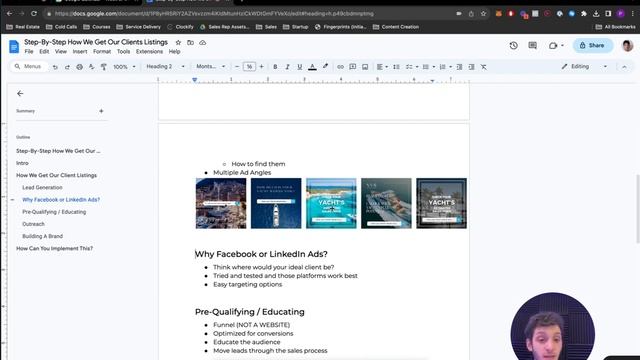Viewport: 640px width, 360px height.
Task: Click the Print icon in the toolbar
Action: tap(80, 67)
